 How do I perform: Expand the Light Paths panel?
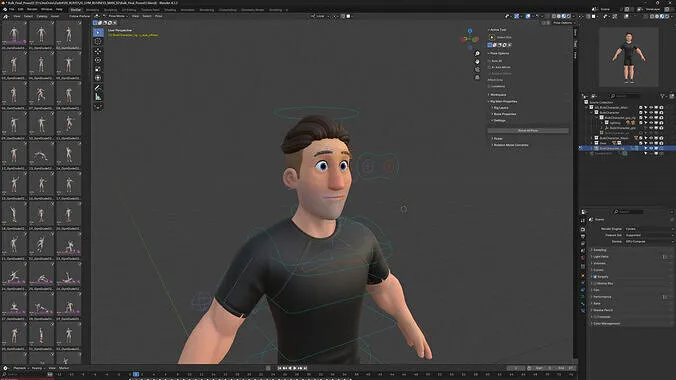pyautogui.click(x=600, y=257)
